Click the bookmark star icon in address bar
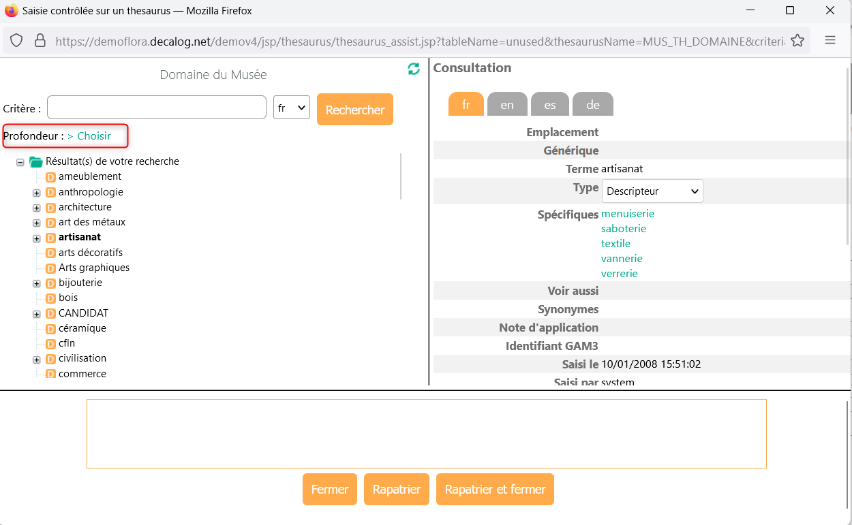852x525 pixels. [x=797, y=41]
